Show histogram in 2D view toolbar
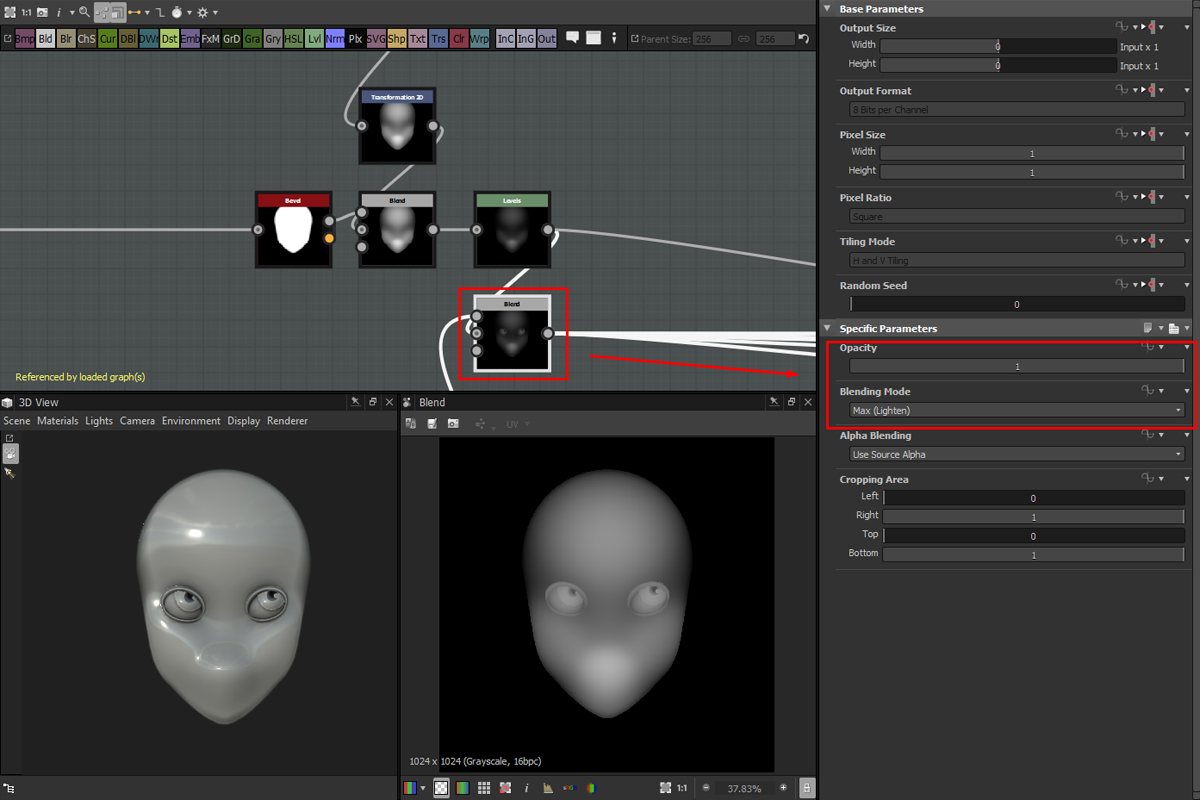 [548, 788]
